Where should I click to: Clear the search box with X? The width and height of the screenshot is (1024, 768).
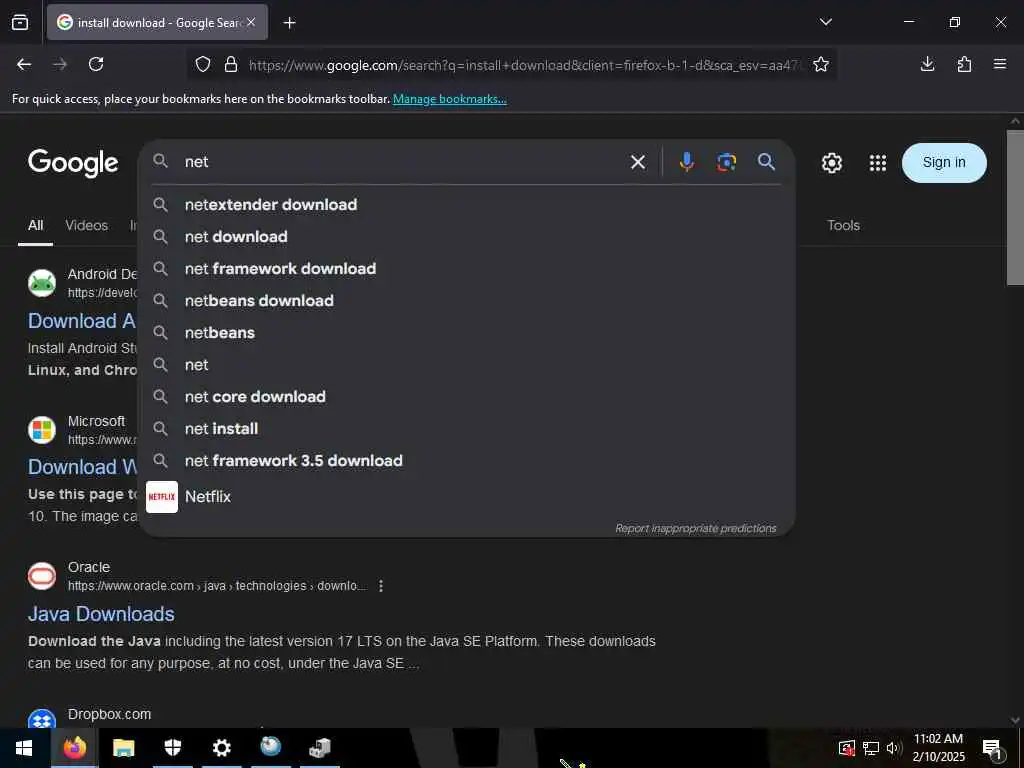click(x=638, y=162)
